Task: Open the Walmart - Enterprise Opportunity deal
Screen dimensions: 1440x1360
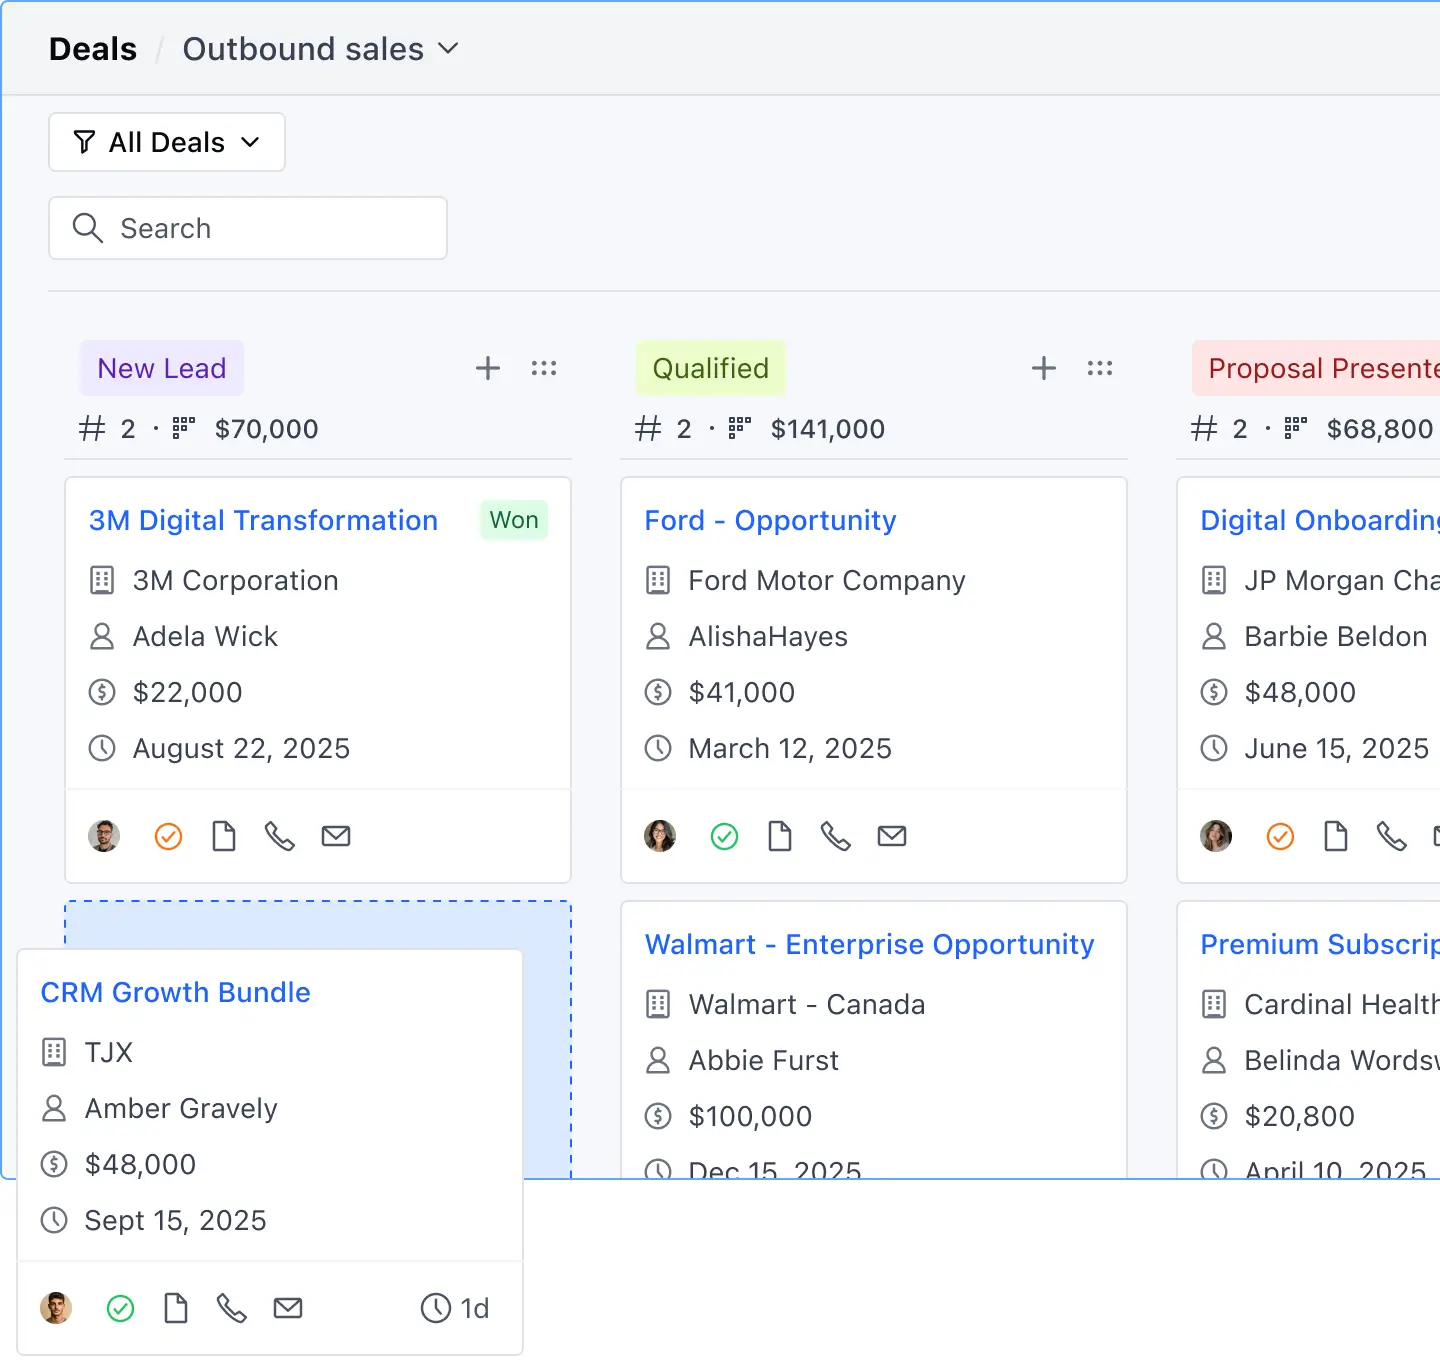Action: (x=869, y=944)
